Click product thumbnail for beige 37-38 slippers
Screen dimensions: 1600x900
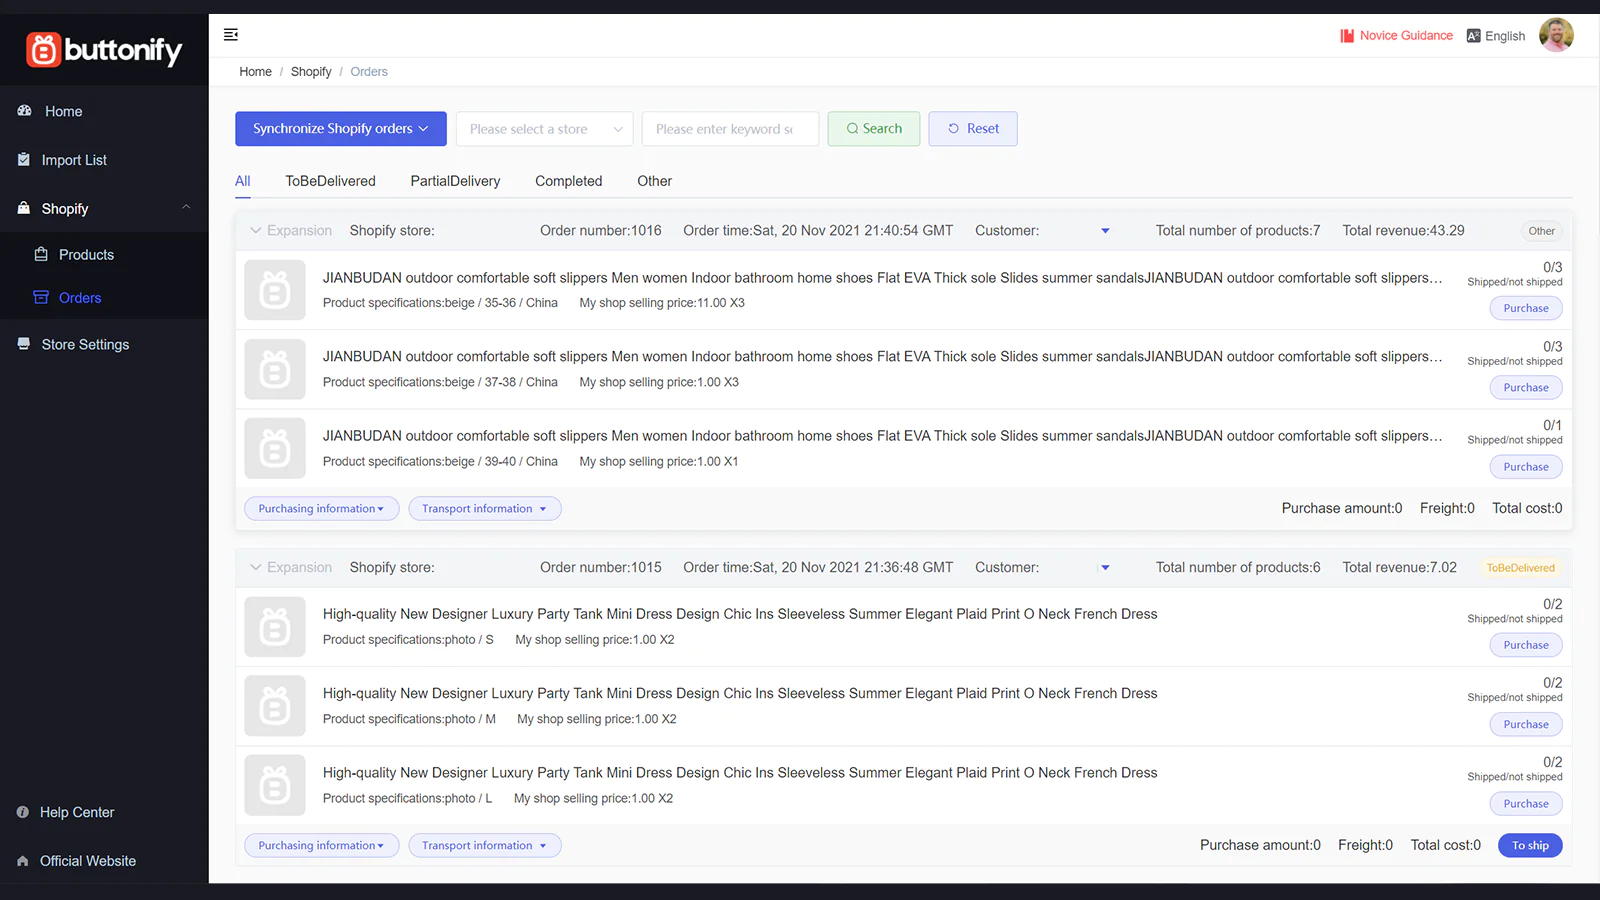275,369
